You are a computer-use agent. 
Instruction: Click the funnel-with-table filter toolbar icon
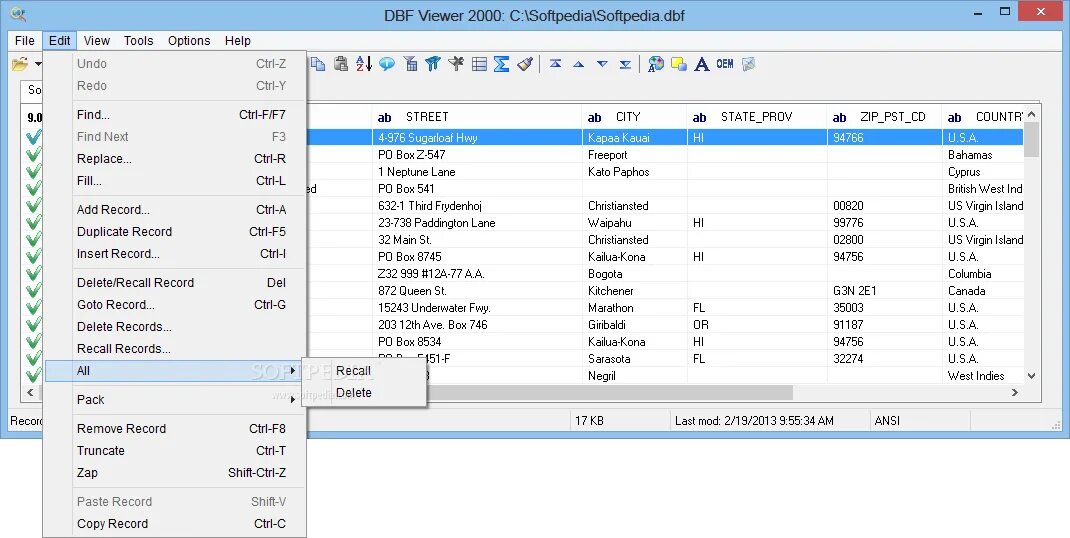[410, 64]
